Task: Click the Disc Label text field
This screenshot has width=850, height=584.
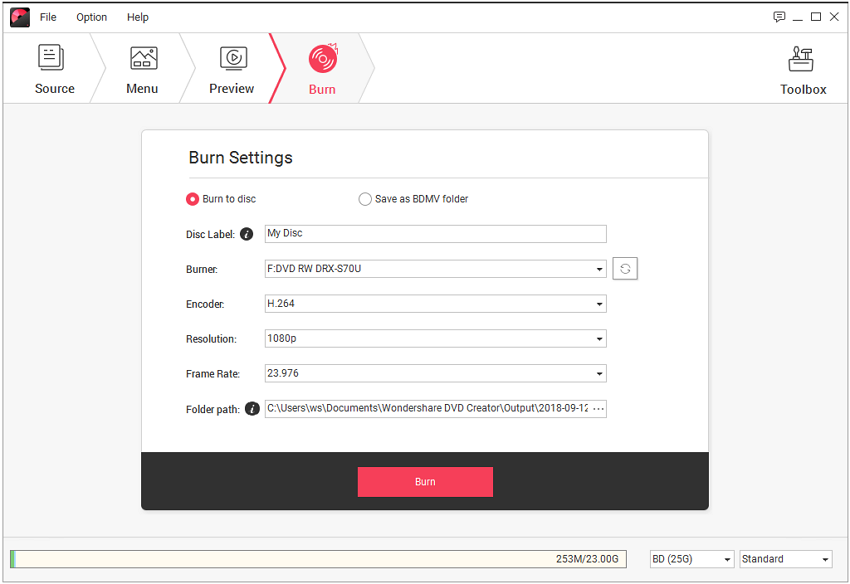Action: pyautogui.click(x=435, y=234)
